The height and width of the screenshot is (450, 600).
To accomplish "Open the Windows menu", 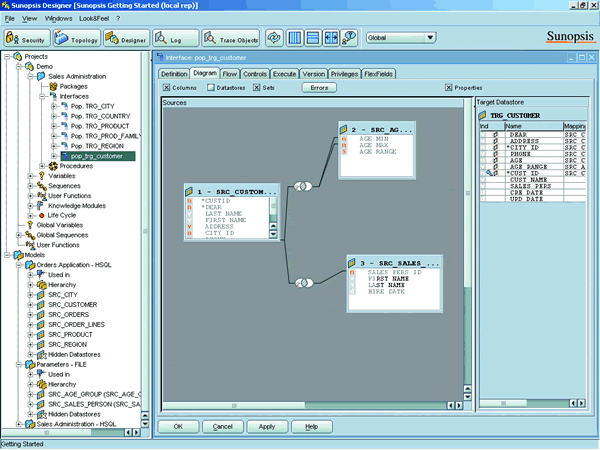I will tap(58, 18).
